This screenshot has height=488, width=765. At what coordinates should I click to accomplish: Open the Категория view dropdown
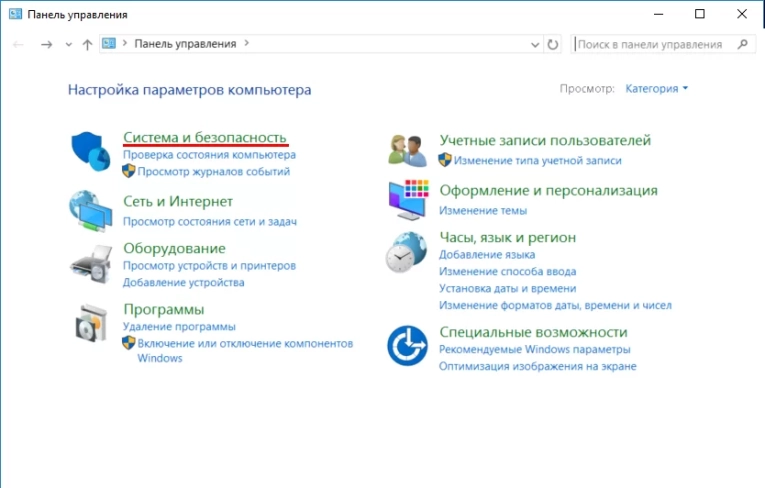pos(657,88)
